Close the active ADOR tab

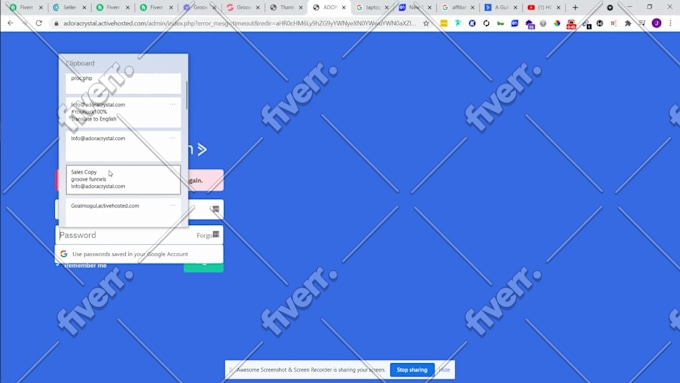pyautogui.click(x=343, y=8)
